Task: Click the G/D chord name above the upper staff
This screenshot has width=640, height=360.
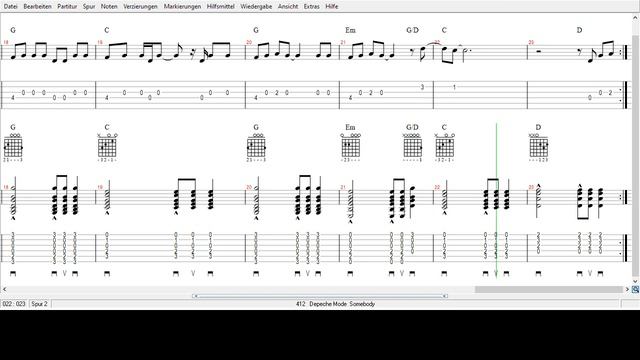Action: [x=413, y=30]
